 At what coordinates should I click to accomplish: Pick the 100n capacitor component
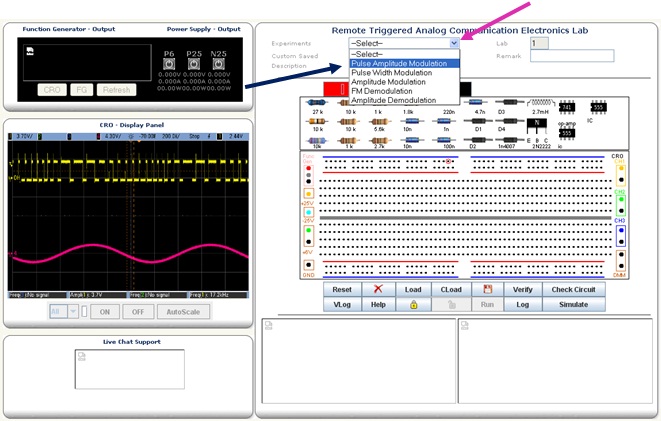[446, 141]
